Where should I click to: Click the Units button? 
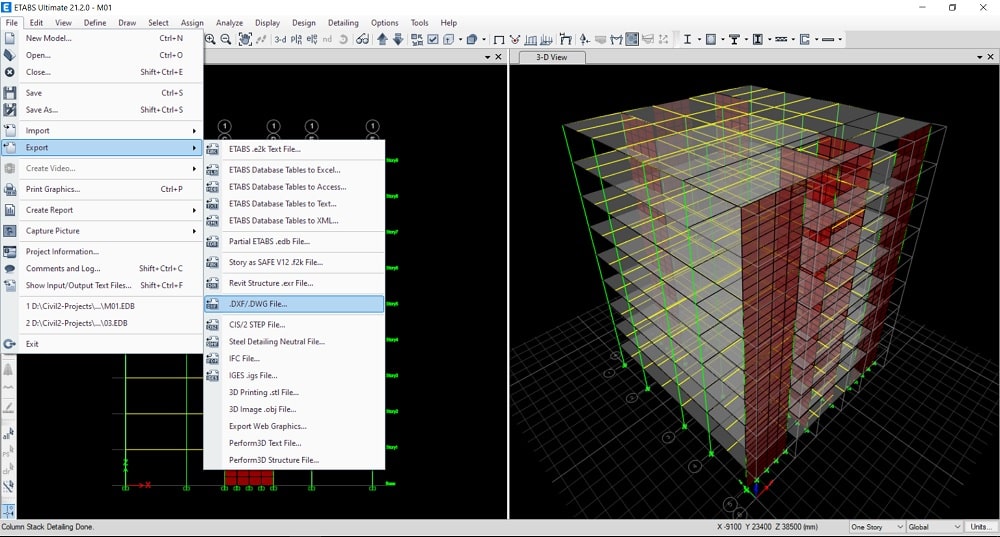pyautogui.click(x=980, y=527)
